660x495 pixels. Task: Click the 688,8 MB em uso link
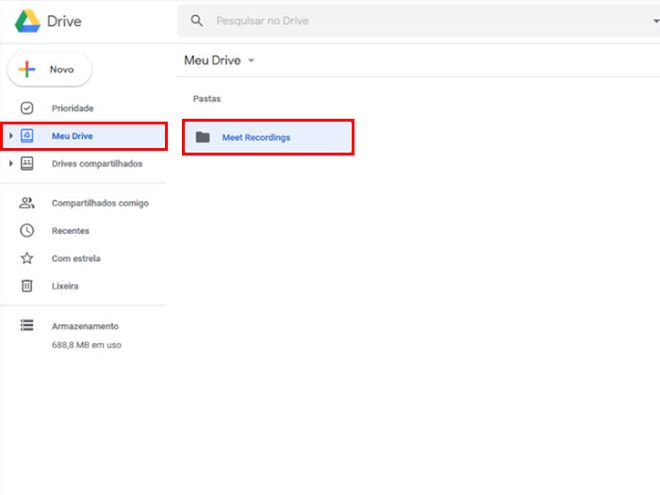[86, 345]
